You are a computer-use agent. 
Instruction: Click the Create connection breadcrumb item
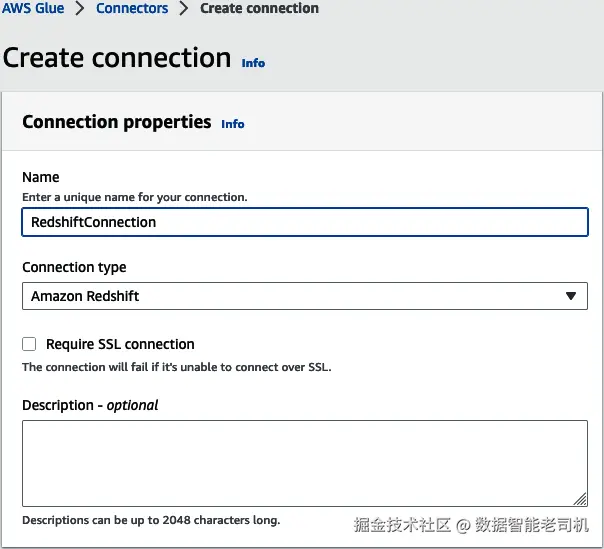pos(259,8)
